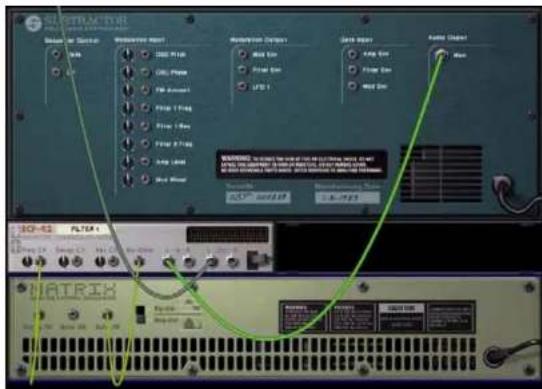Adjust the Filter 2 Freq CV trim knob
This screenshot has height=389, width=542.
pyautogui.click(x=128, y=143)
